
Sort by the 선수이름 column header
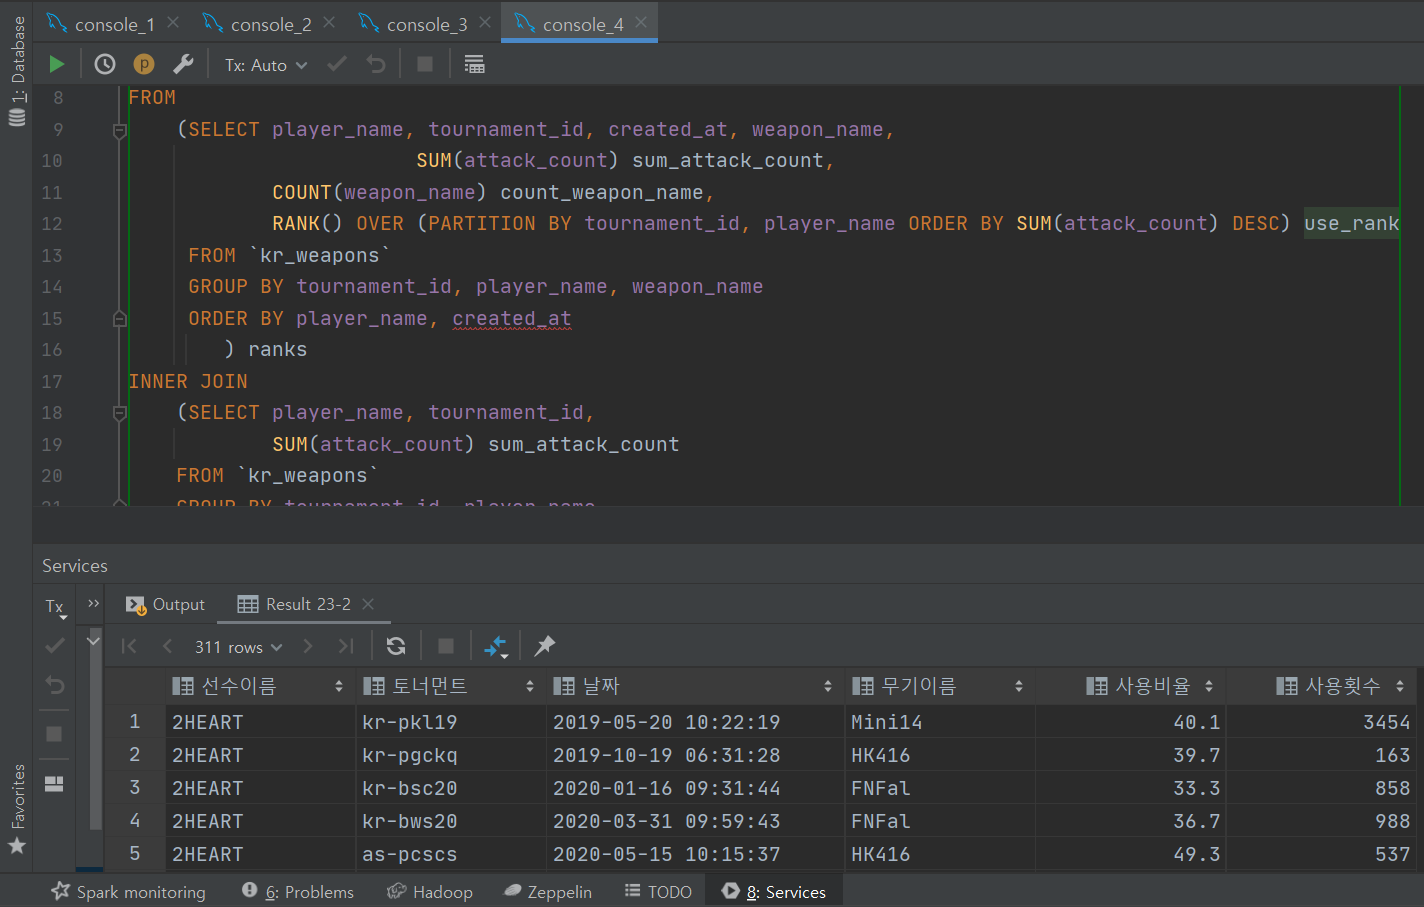[x=260, y=686]
